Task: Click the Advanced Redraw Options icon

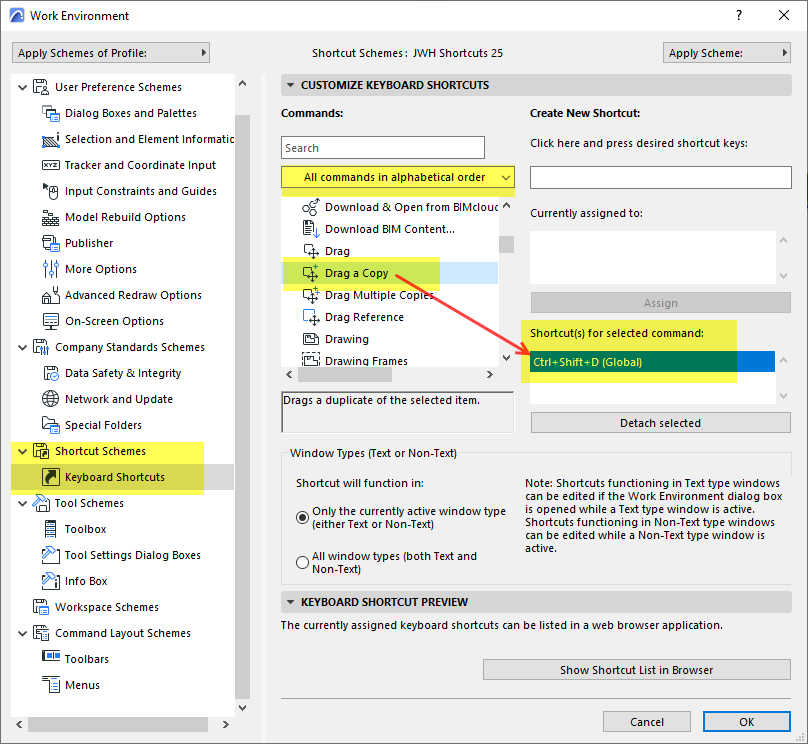Action: click(x=50, y=295)
